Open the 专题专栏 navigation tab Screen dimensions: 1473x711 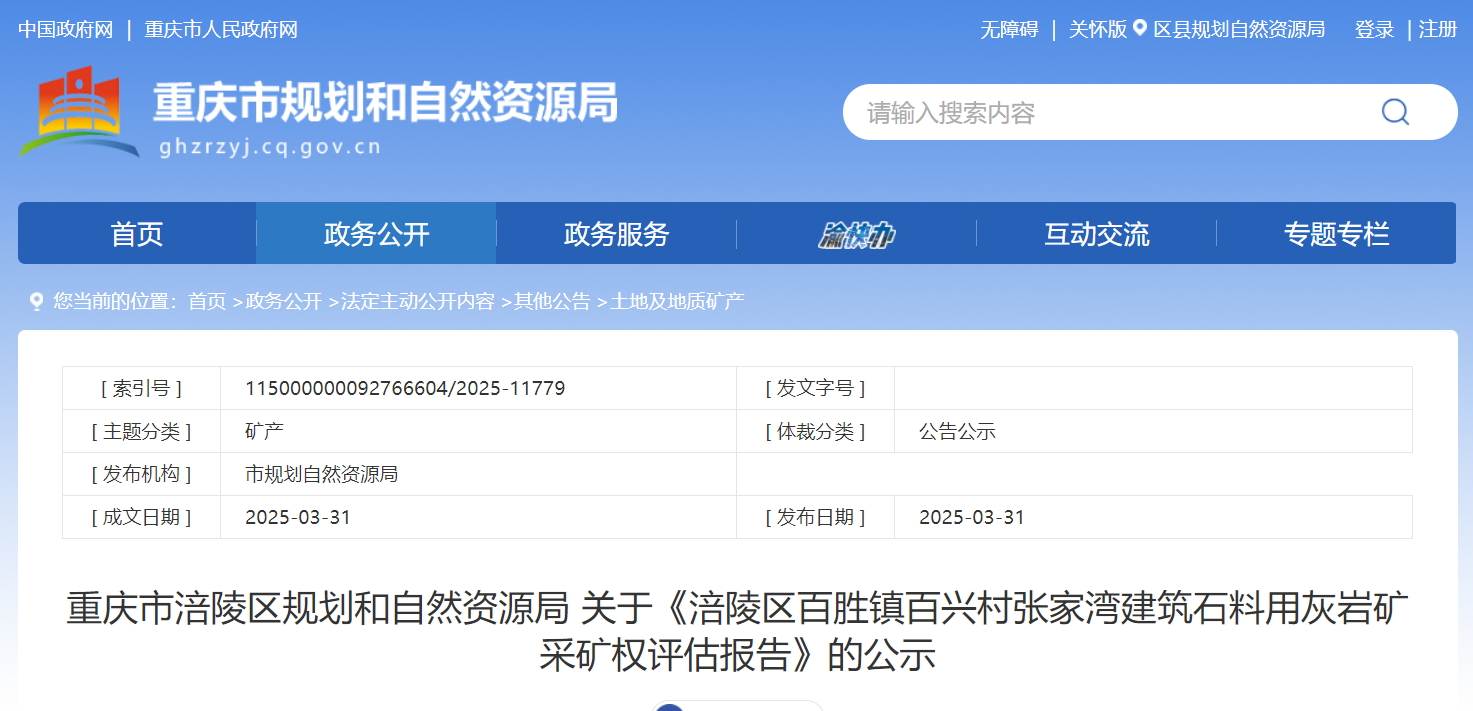pos(1336,235)
